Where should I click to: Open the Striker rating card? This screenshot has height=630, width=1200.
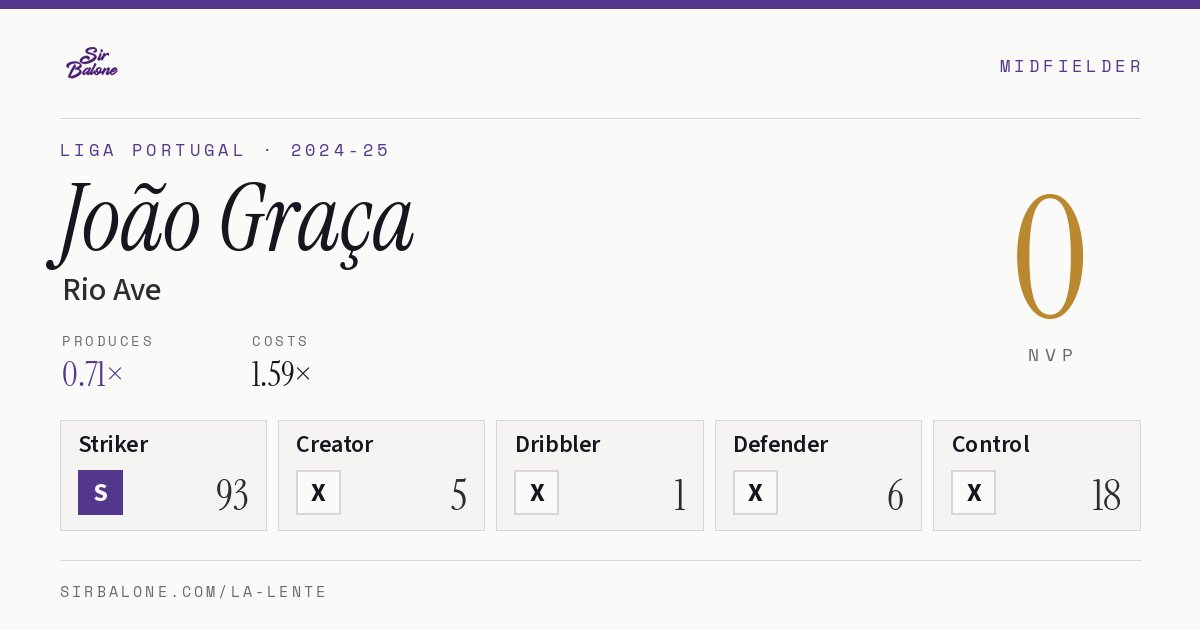click(163, 475)
